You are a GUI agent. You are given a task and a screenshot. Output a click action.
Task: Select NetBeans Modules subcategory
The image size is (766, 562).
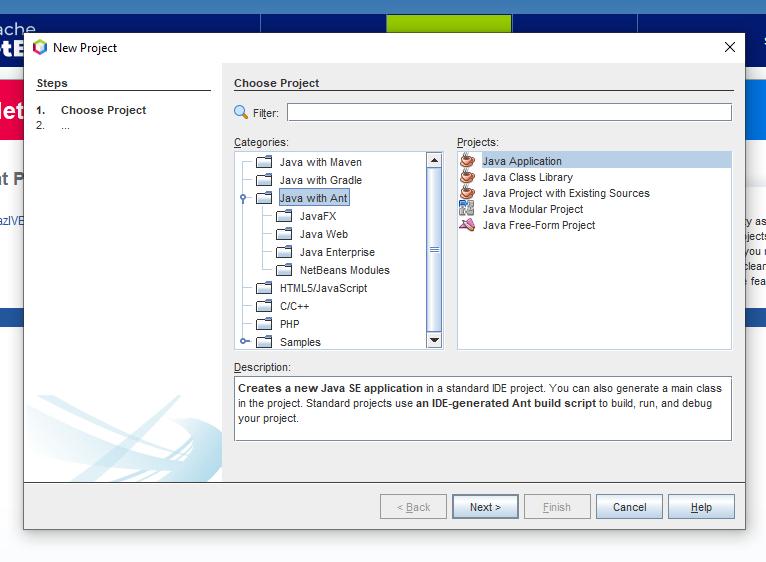pos(344,270)
